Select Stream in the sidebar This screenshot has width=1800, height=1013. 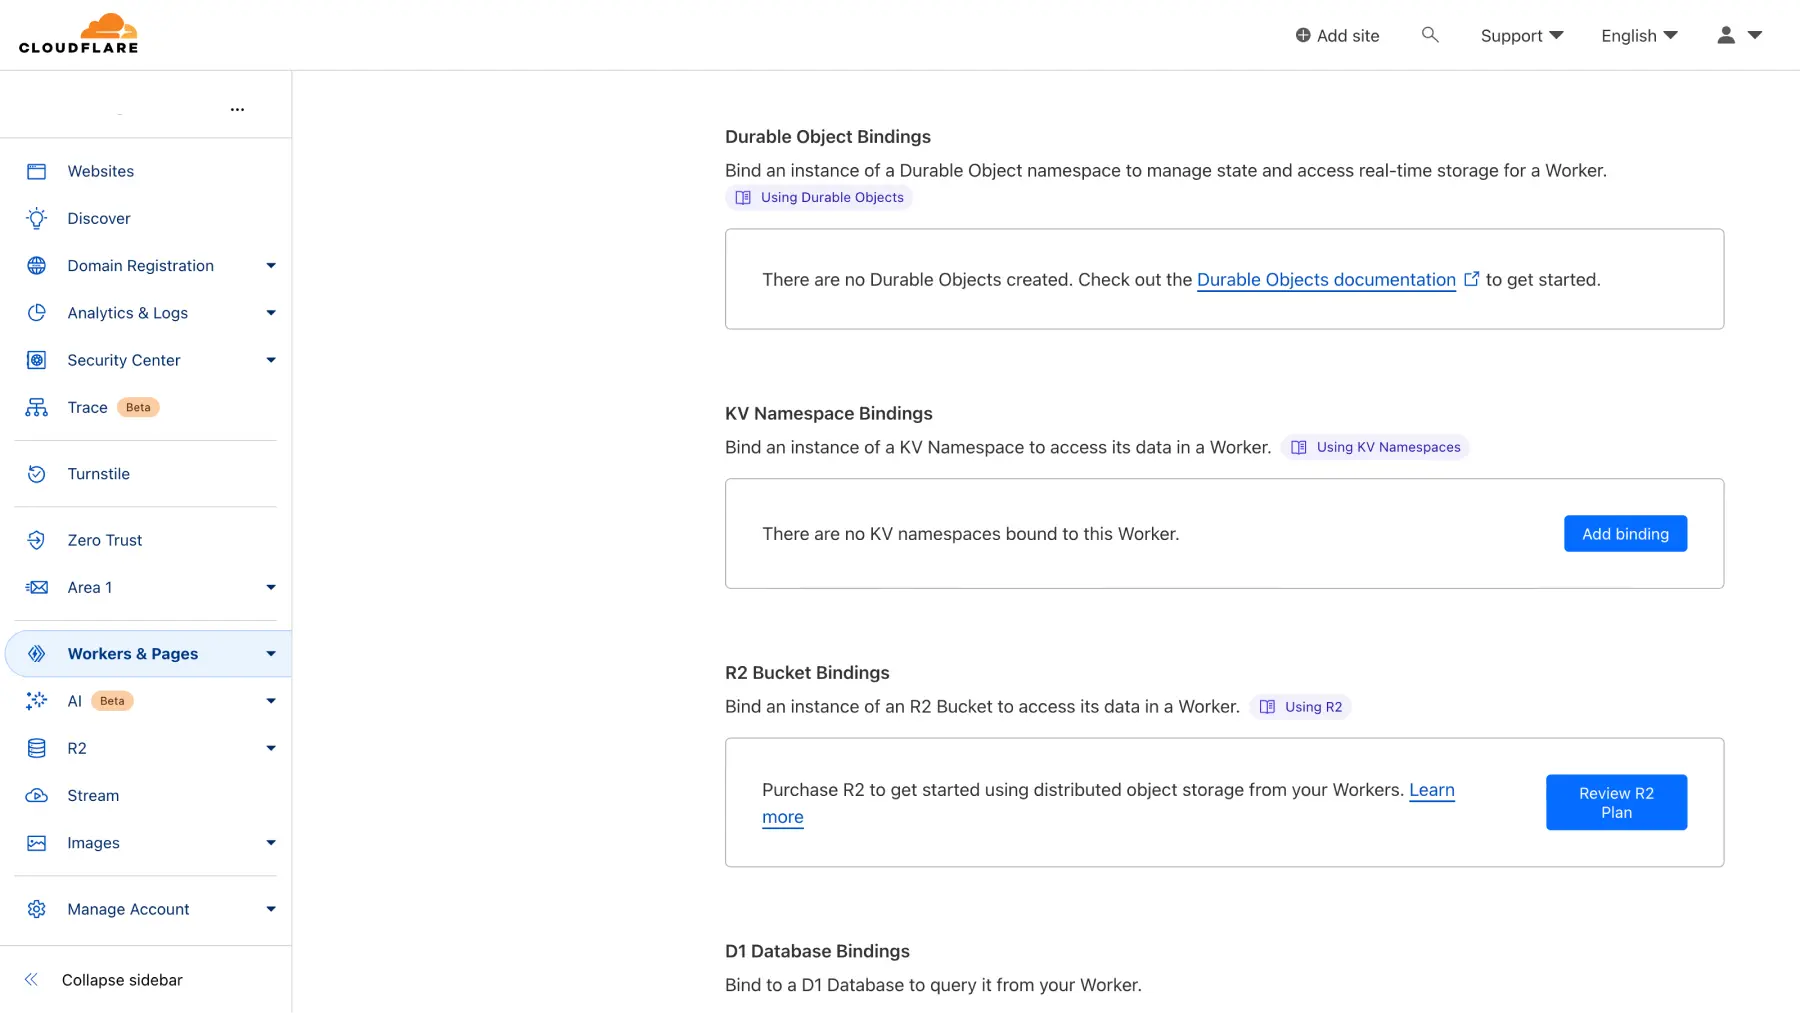[93, 795]
